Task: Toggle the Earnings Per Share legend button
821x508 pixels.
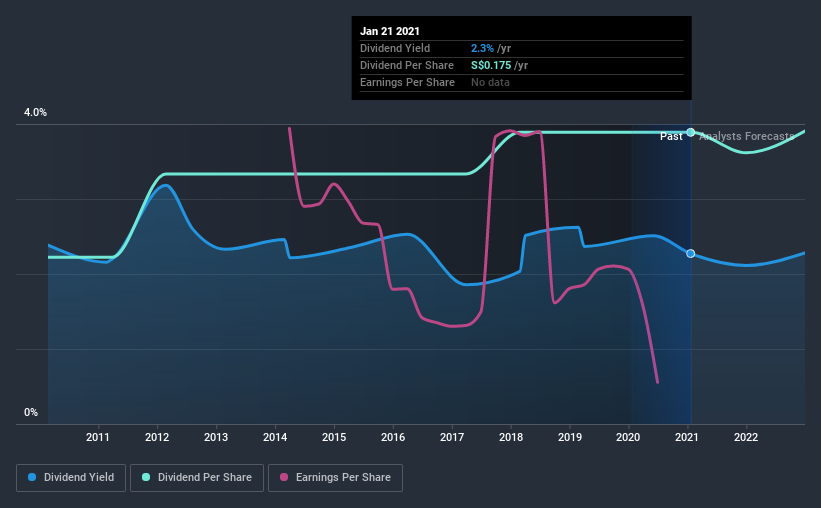Action: click(335, 478)
